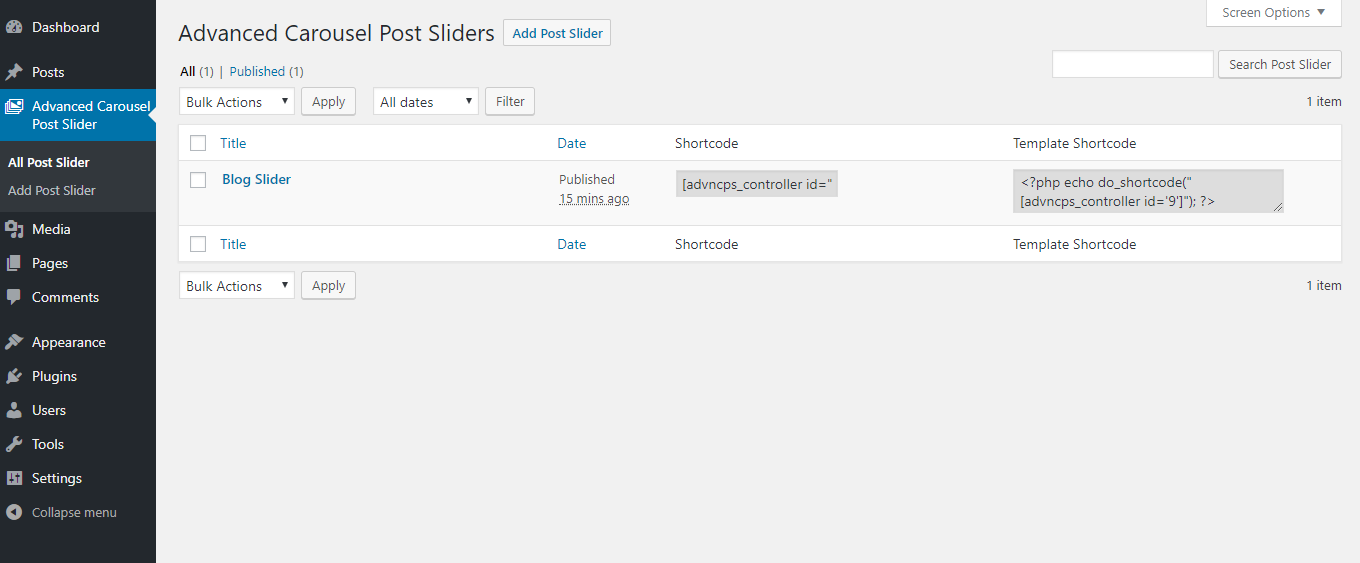Click the Comments bubble icon

click(14, 297)
